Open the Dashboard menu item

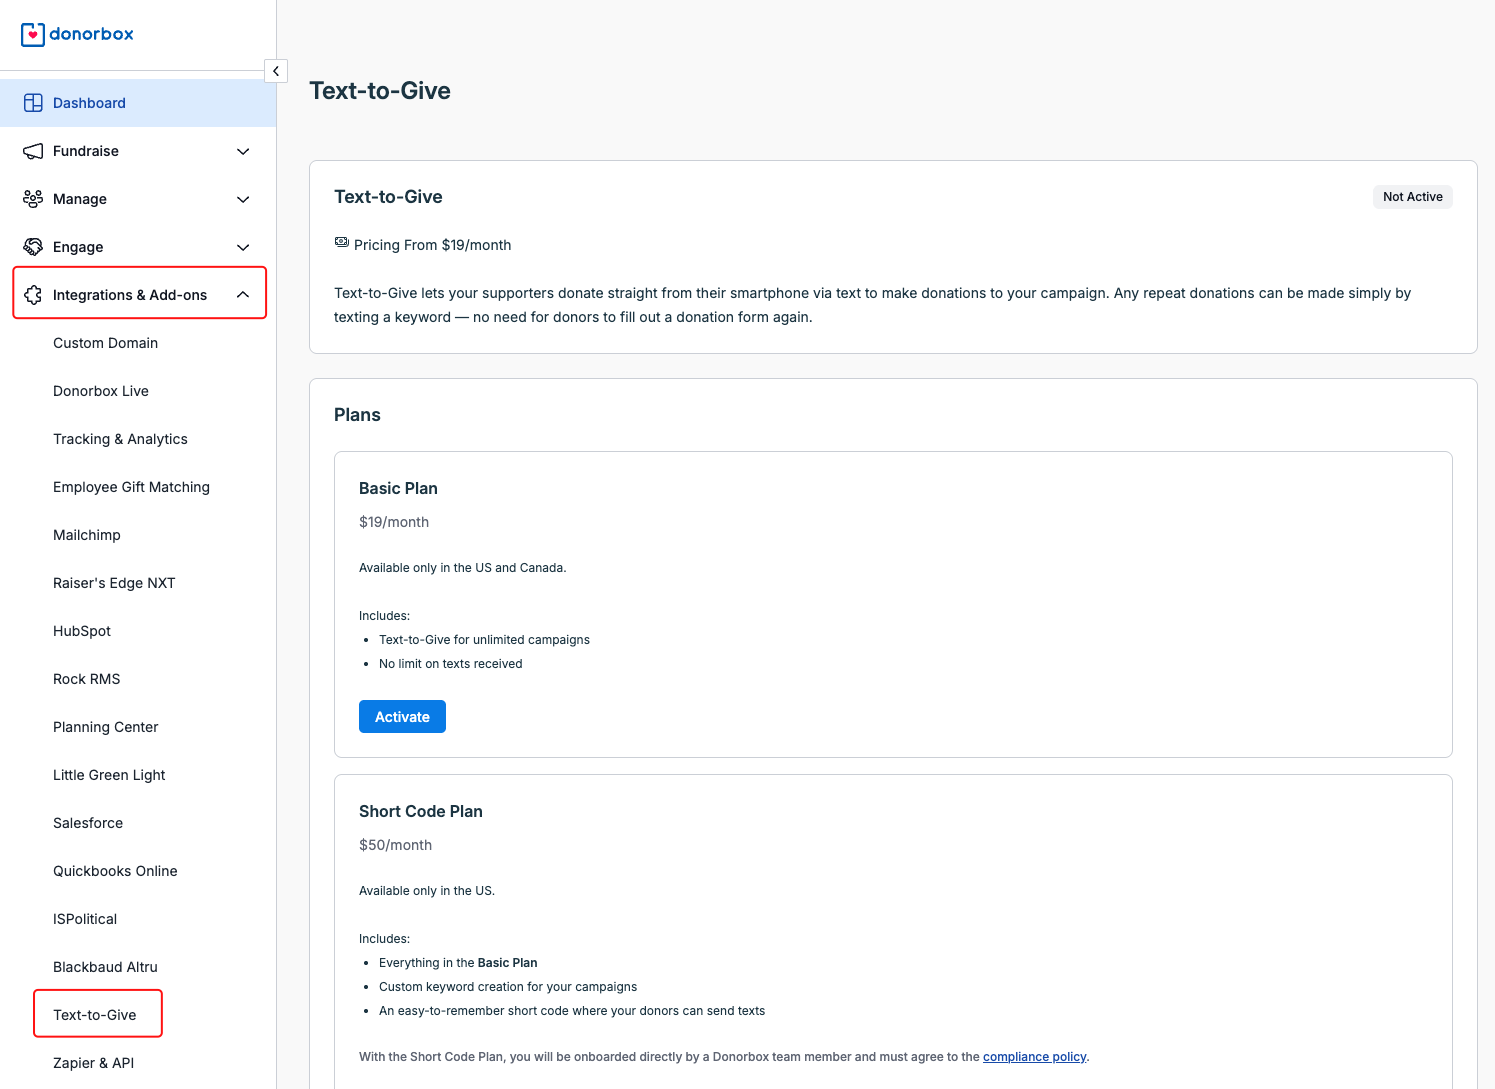point(138,103)
